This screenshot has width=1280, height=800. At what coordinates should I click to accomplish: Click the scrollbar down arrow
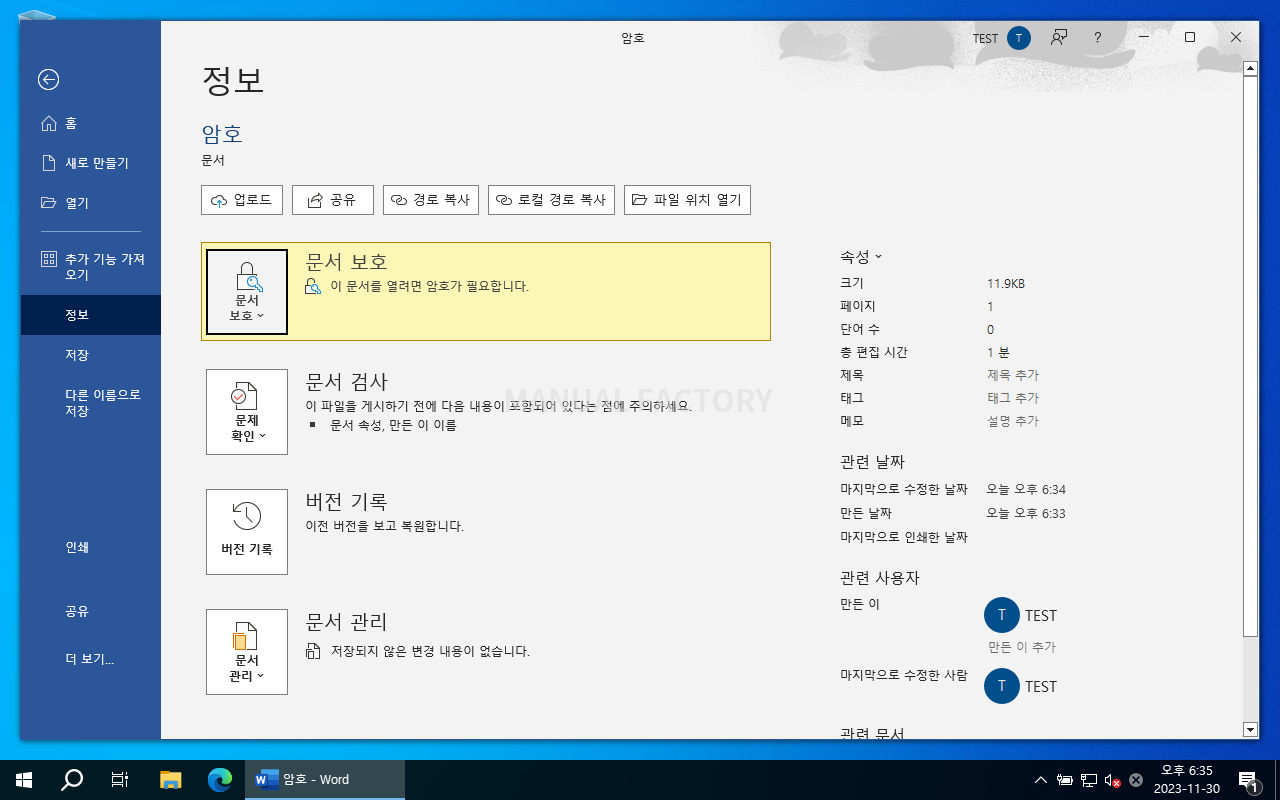(x=1250, y=729)
